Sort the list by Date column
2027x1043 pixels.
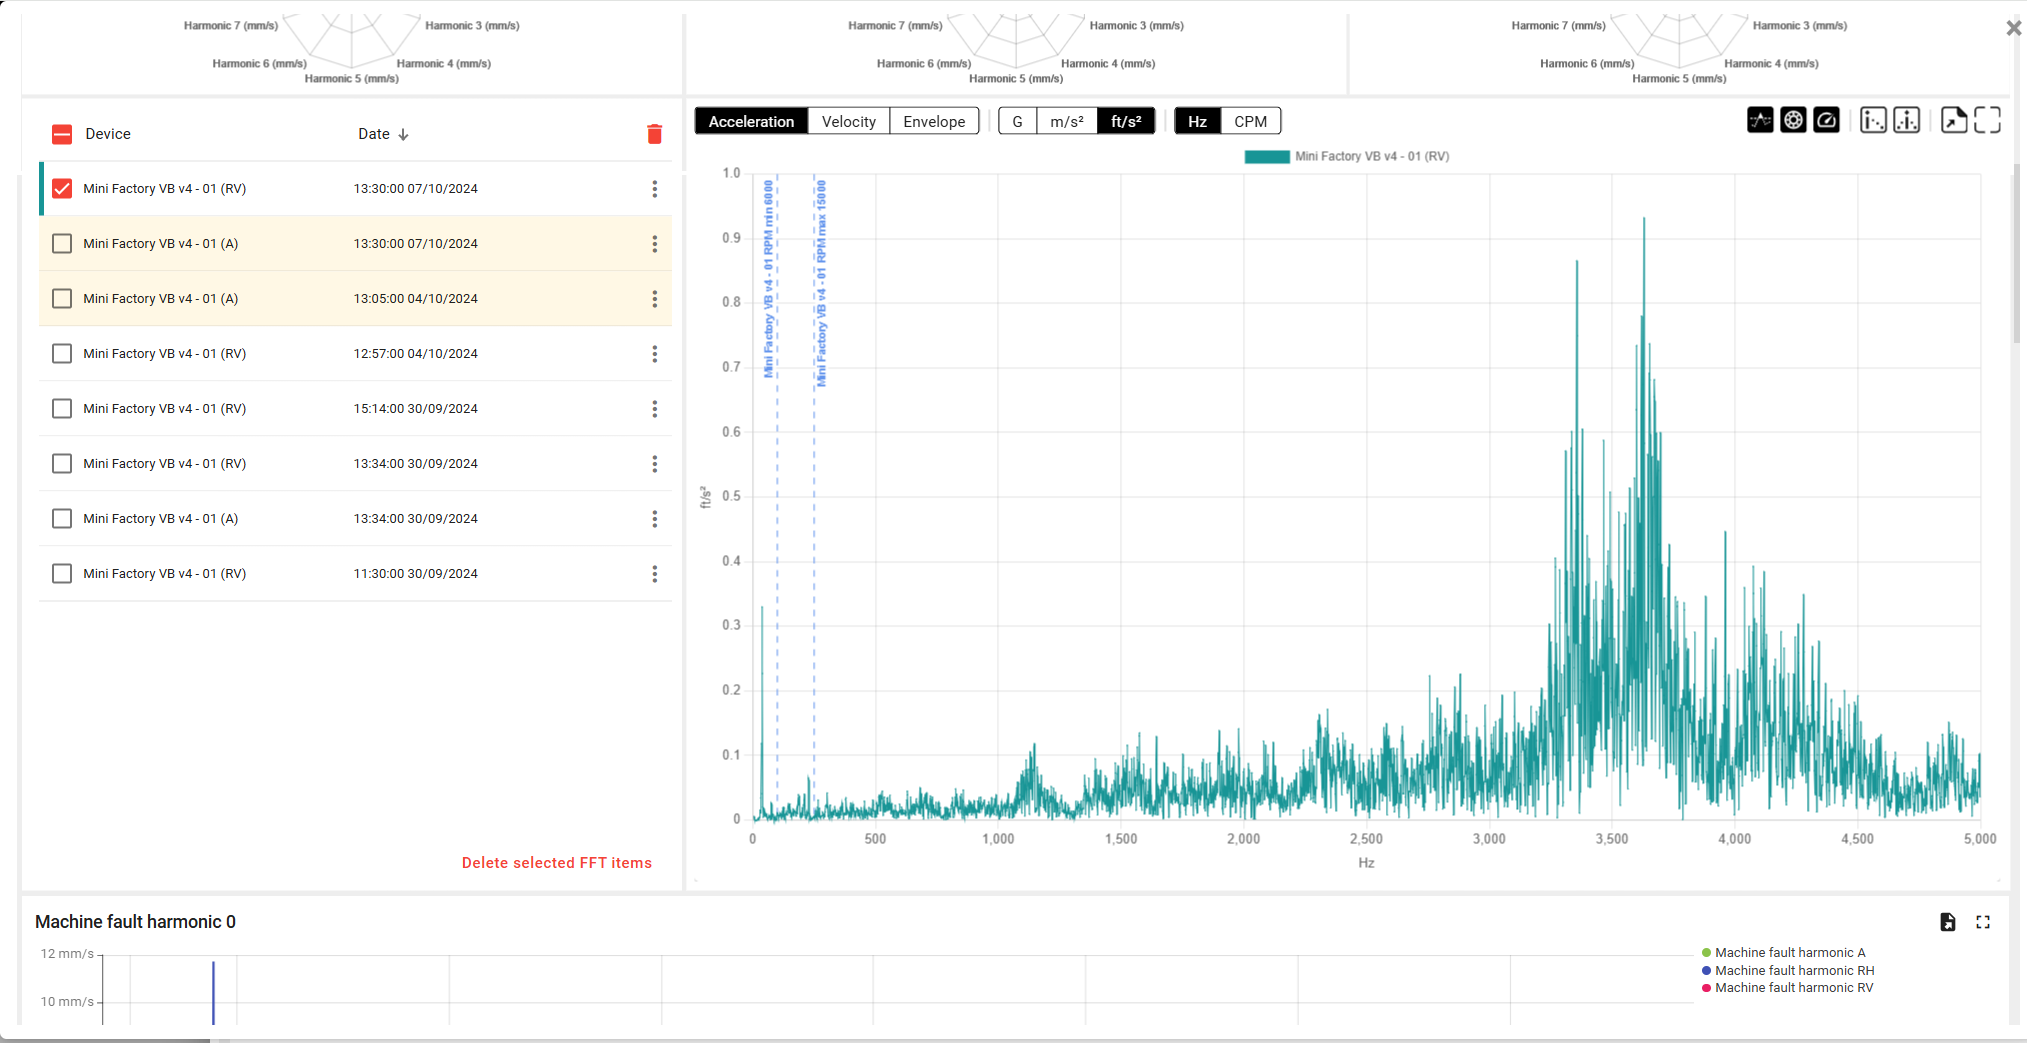383,134
